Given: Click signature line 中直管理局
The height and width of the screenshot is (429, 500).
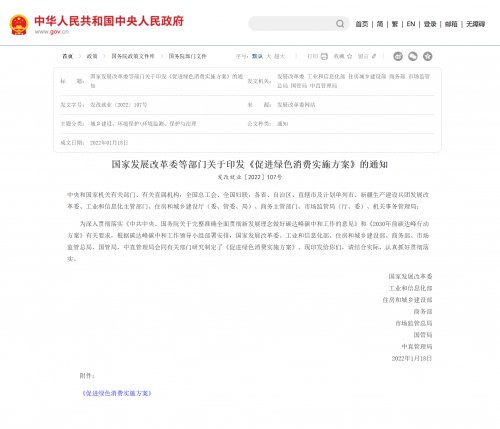Looking at the screenshot, I should (x=417, y=346).
